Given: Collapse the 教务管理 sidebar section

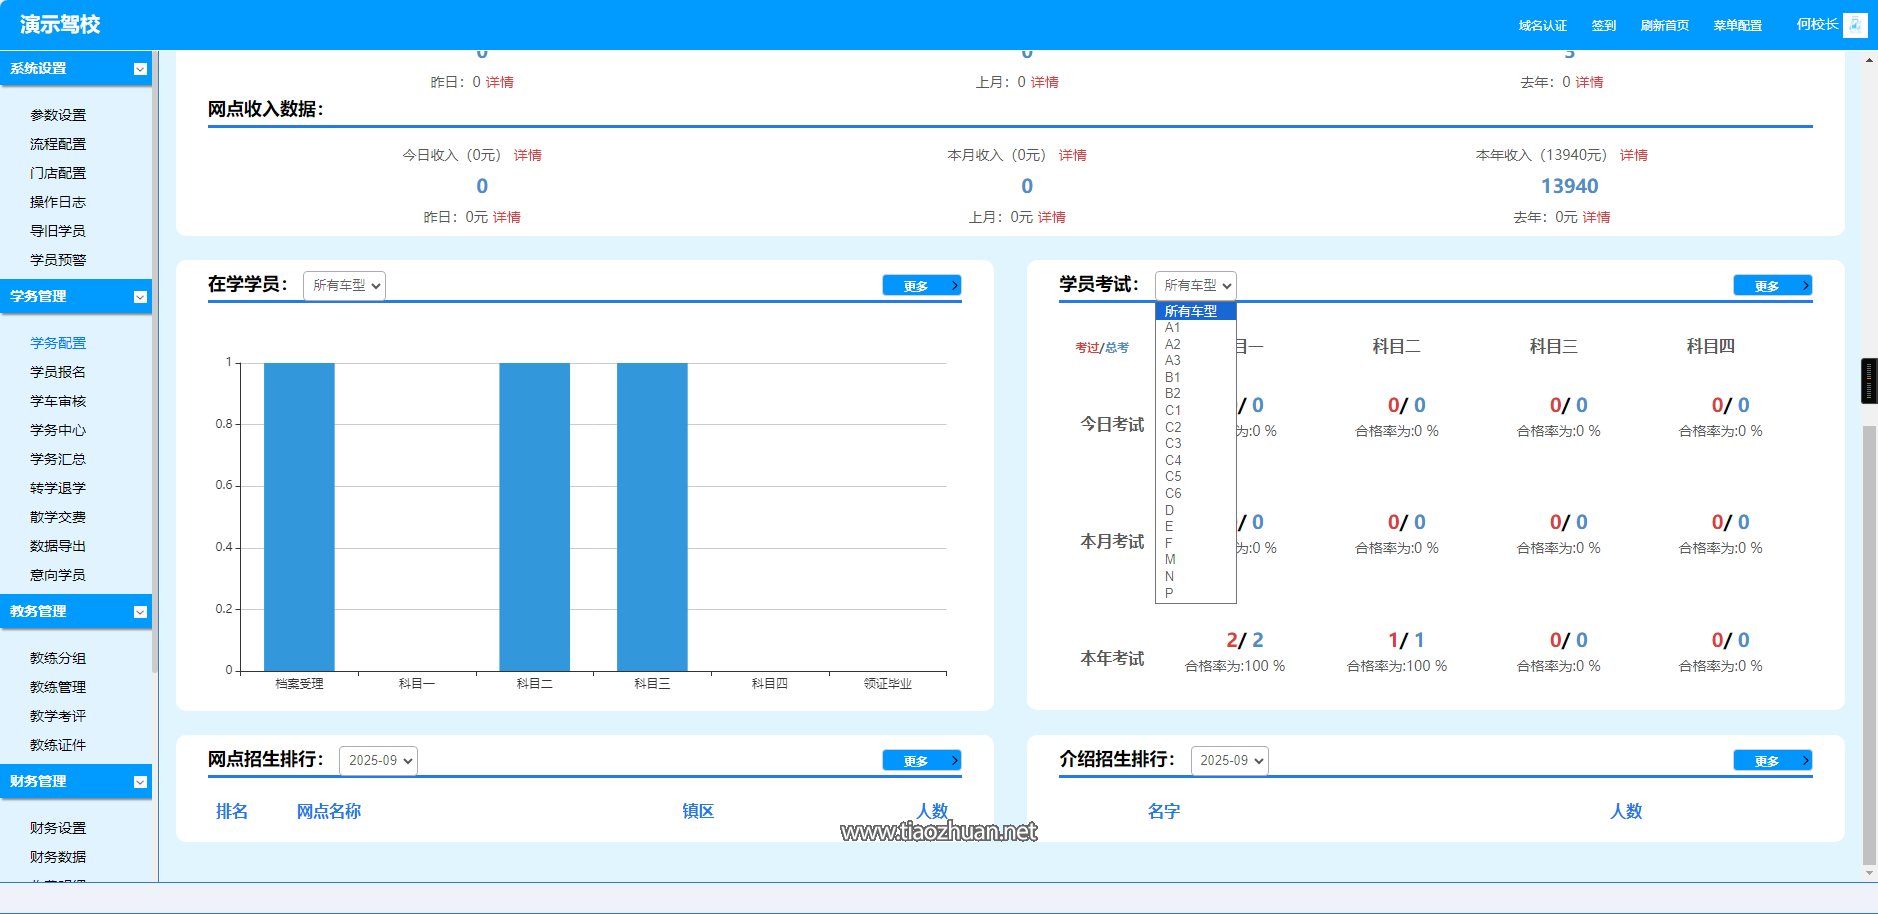Looking at the screenshot, I should pos(140,612).
